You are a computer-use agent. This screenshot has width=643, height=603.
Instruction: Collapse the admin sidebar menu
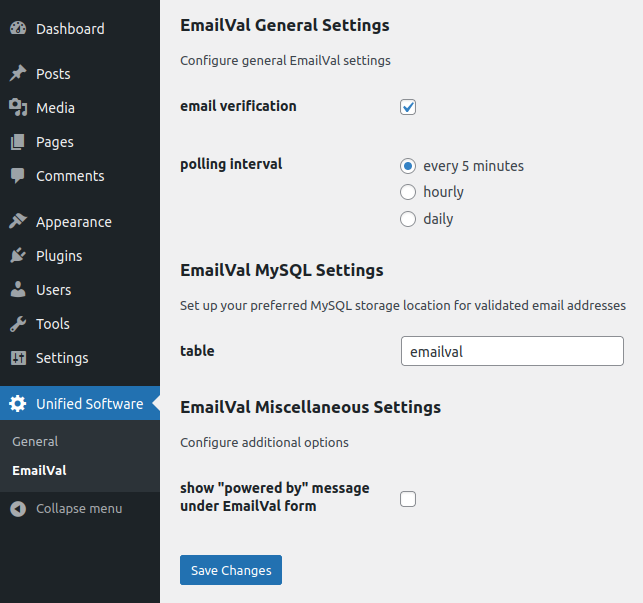66,509
